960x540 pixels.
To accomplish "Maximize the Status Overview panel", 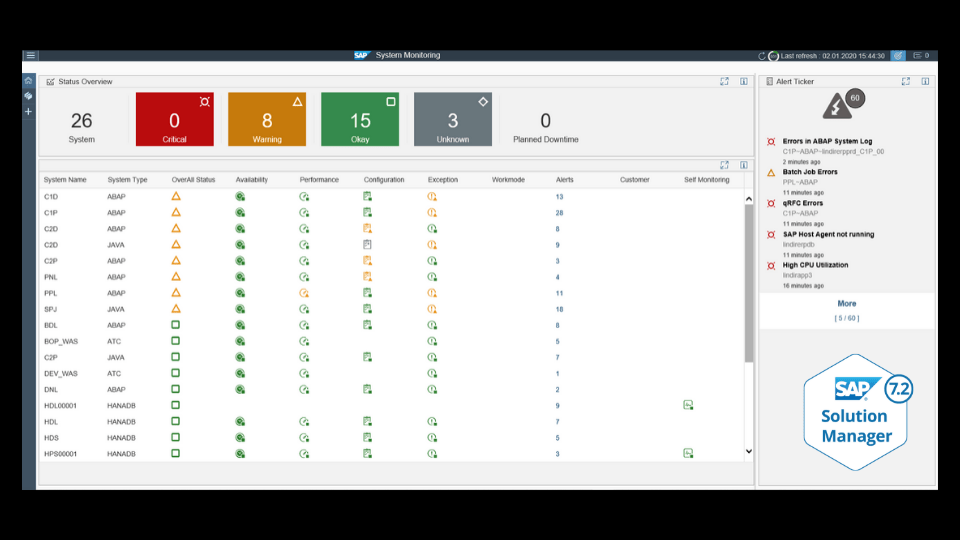I will click(x=724, y=82).
